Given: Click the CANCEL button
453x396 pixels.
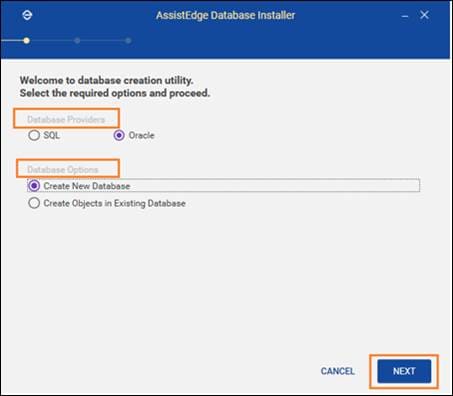Looking at the screenshot, I should [337, 371].
